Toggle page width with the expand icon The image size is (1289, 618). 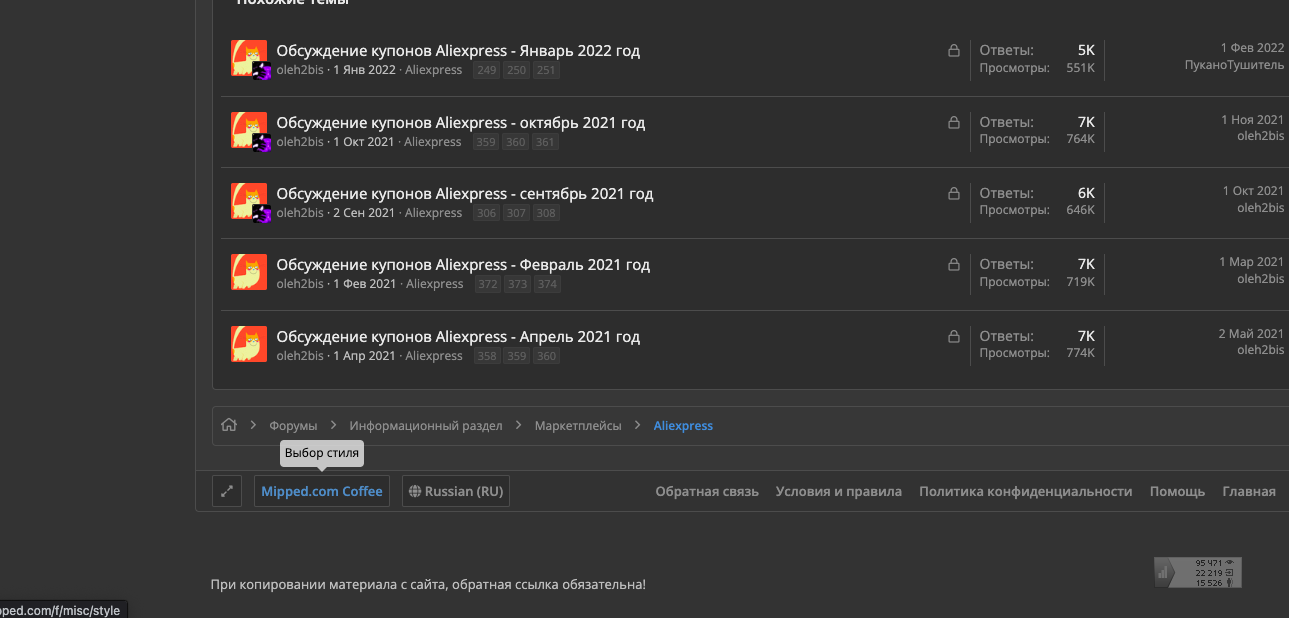227,491
